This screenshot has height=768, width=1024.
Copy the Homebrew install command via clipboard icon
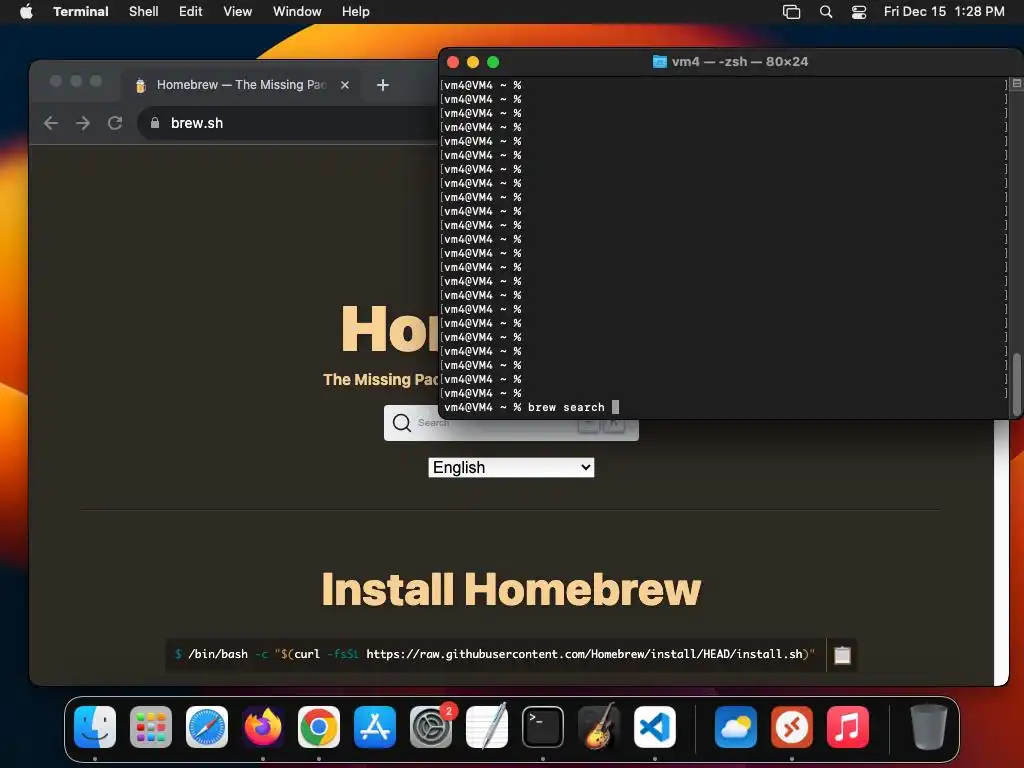coord(842,655)
